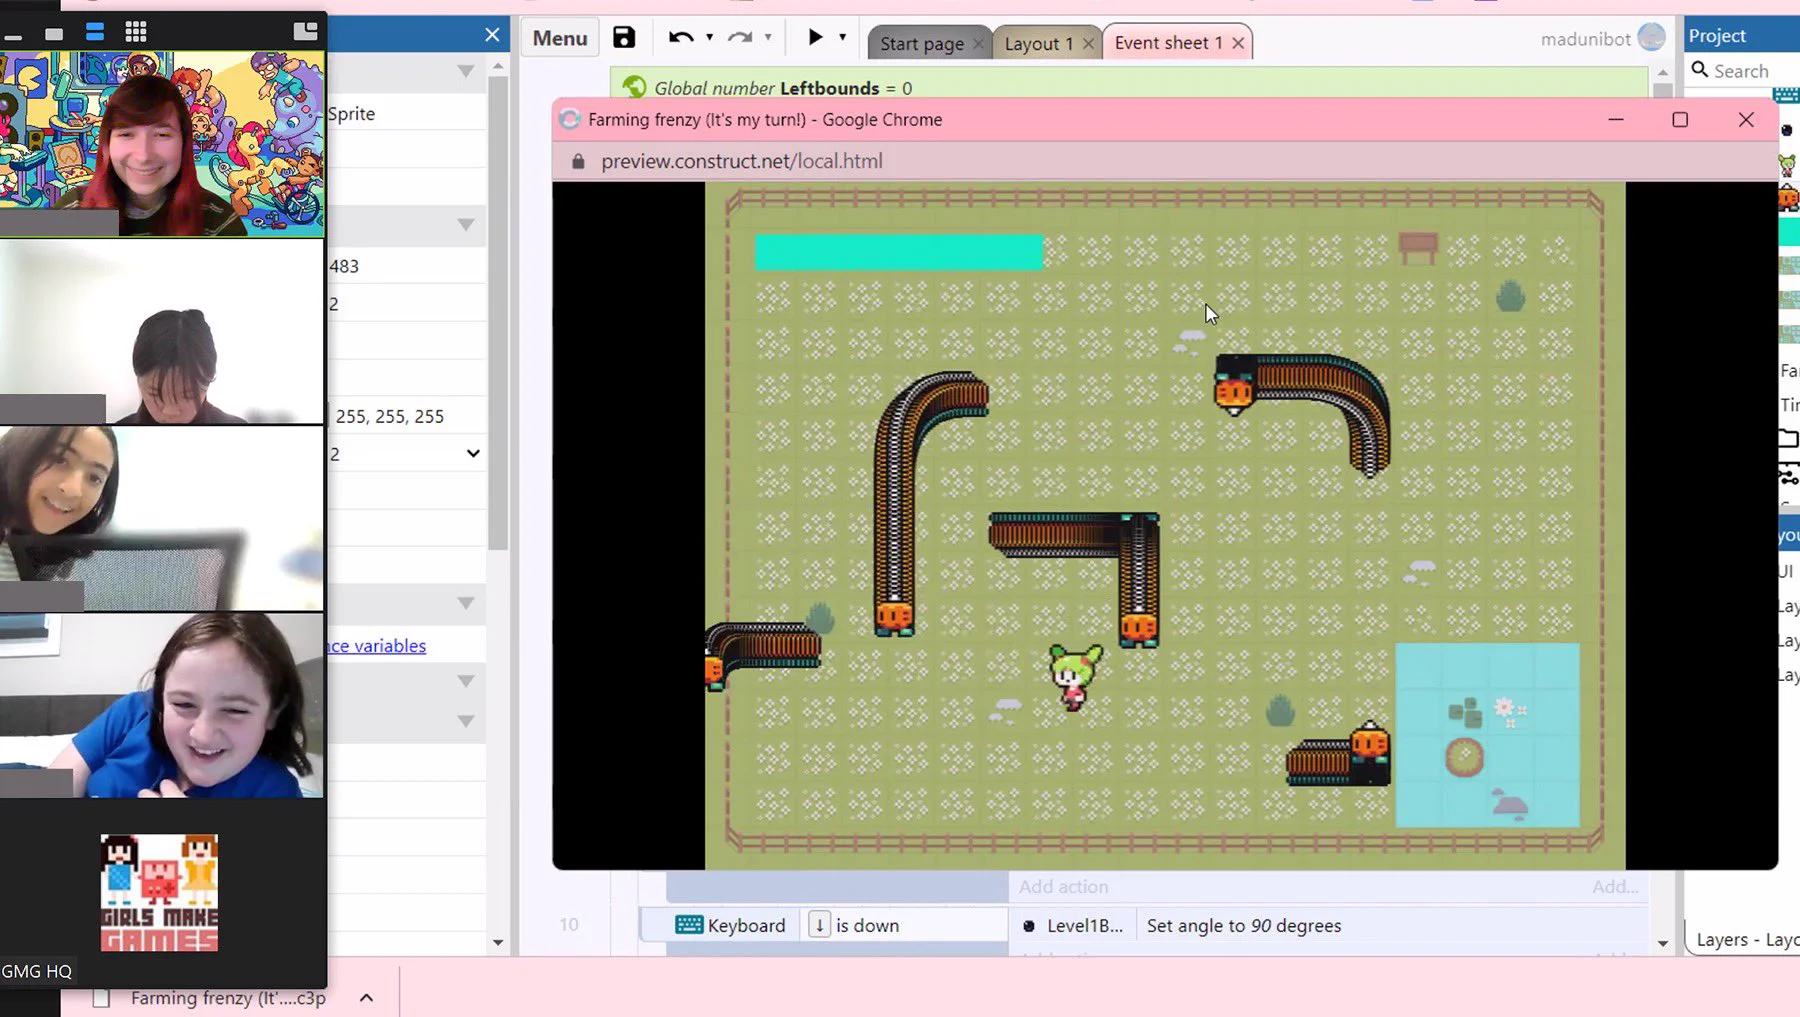
Task: Switch Zoom to the grid gallery view icon
Action: click(x=136, y=32)
